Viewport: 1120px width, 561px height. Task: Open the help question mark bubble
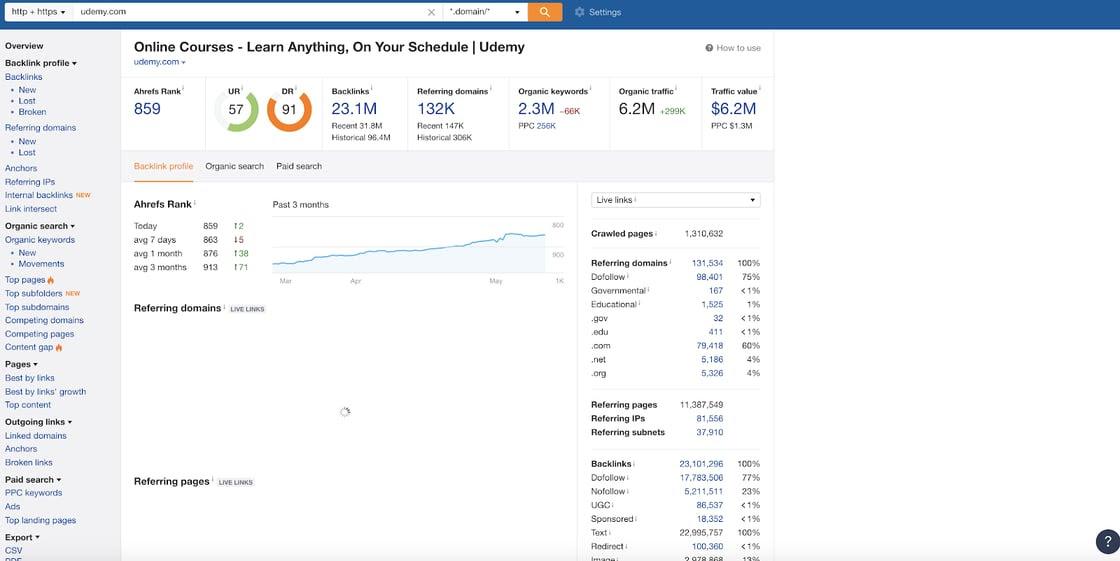point(1106,541)
